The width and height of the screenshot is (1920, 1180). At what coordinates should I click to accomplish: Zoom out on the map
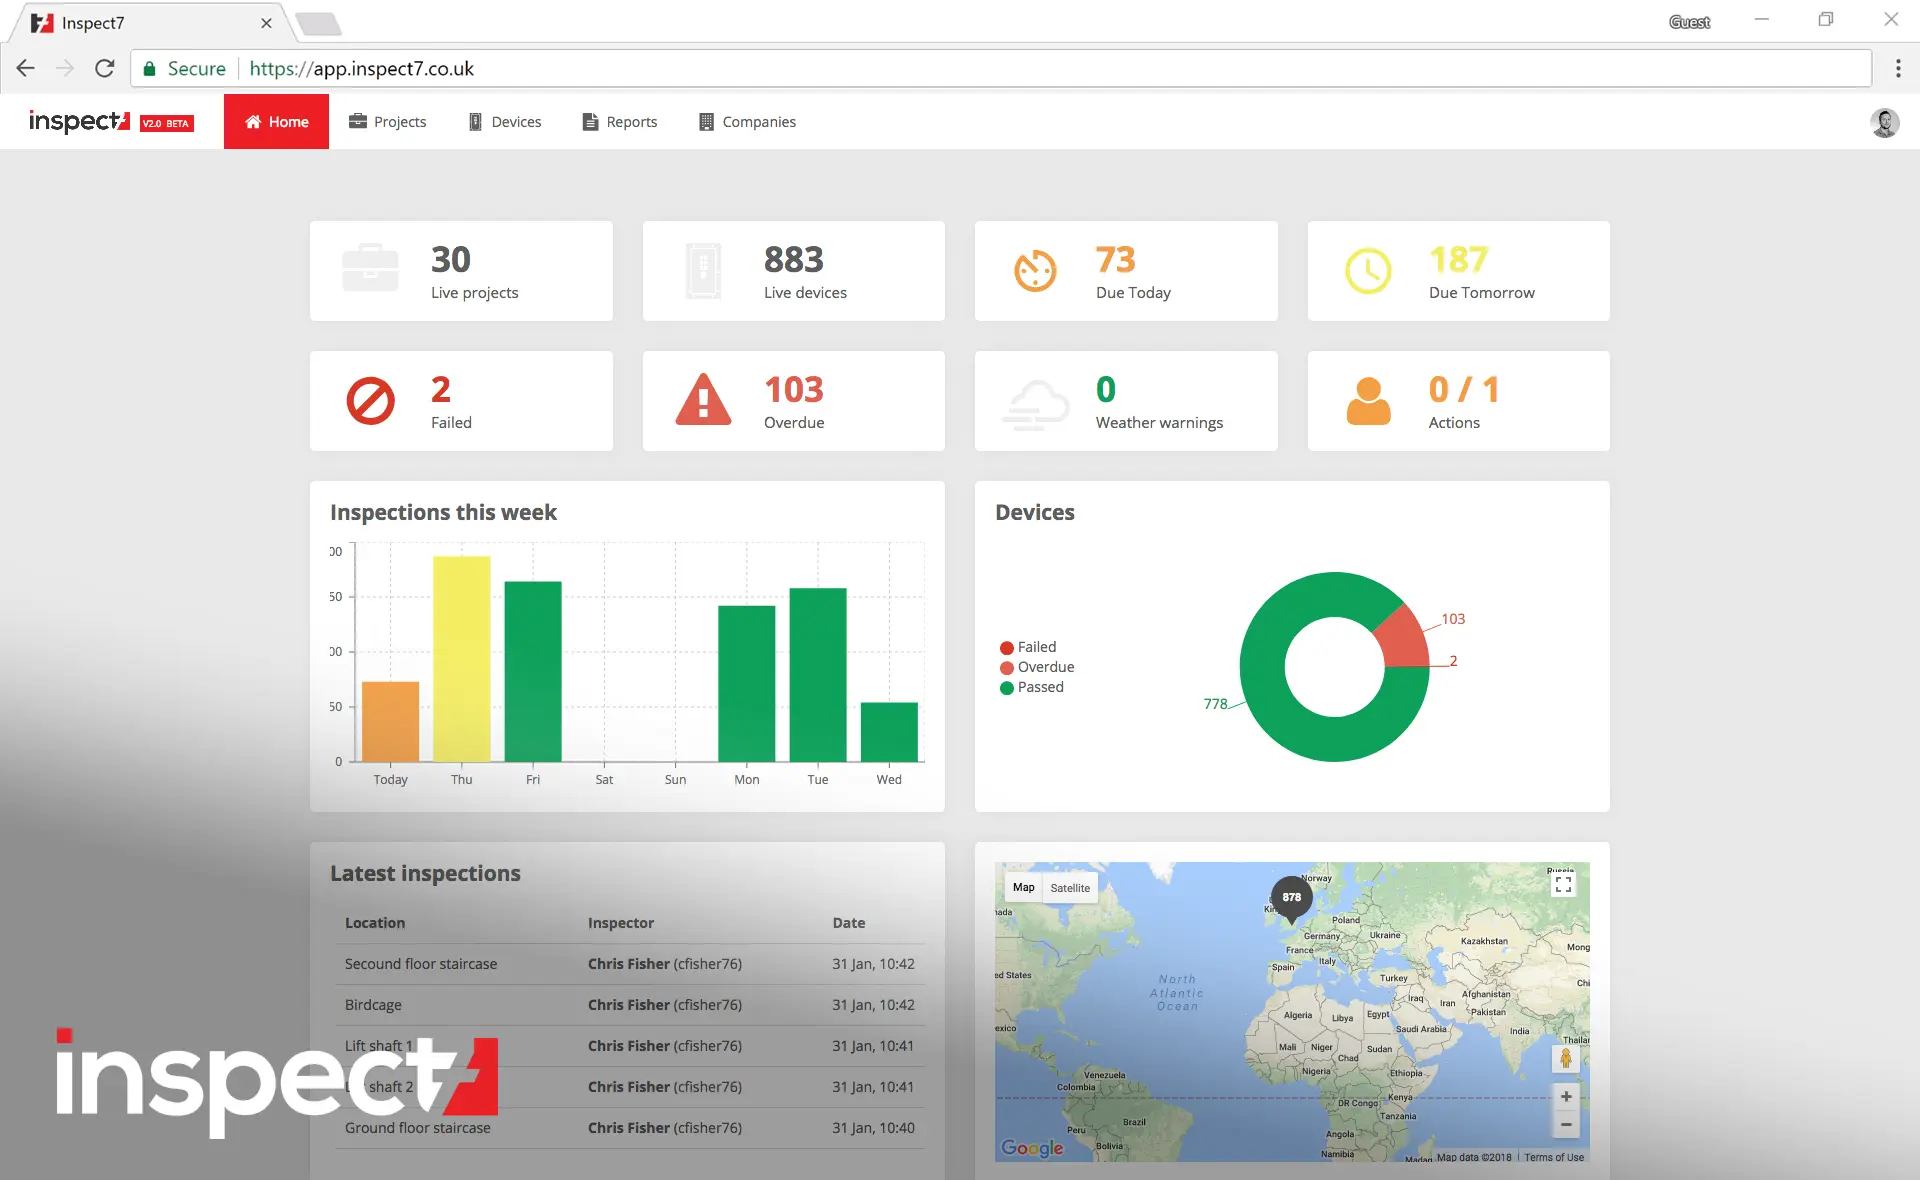[1566, 1125]
